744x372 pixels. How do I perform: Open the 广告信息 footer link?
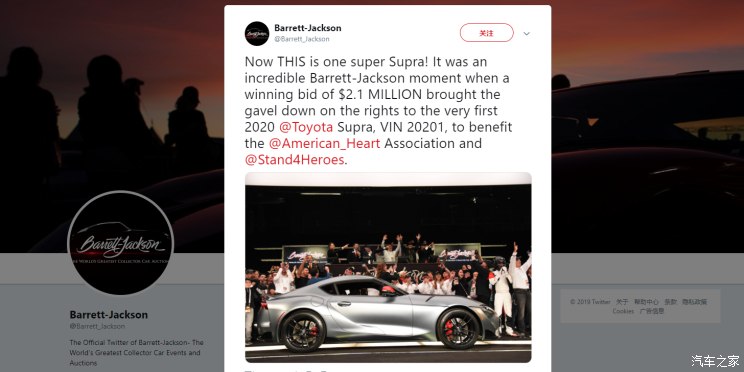(652, 311)
